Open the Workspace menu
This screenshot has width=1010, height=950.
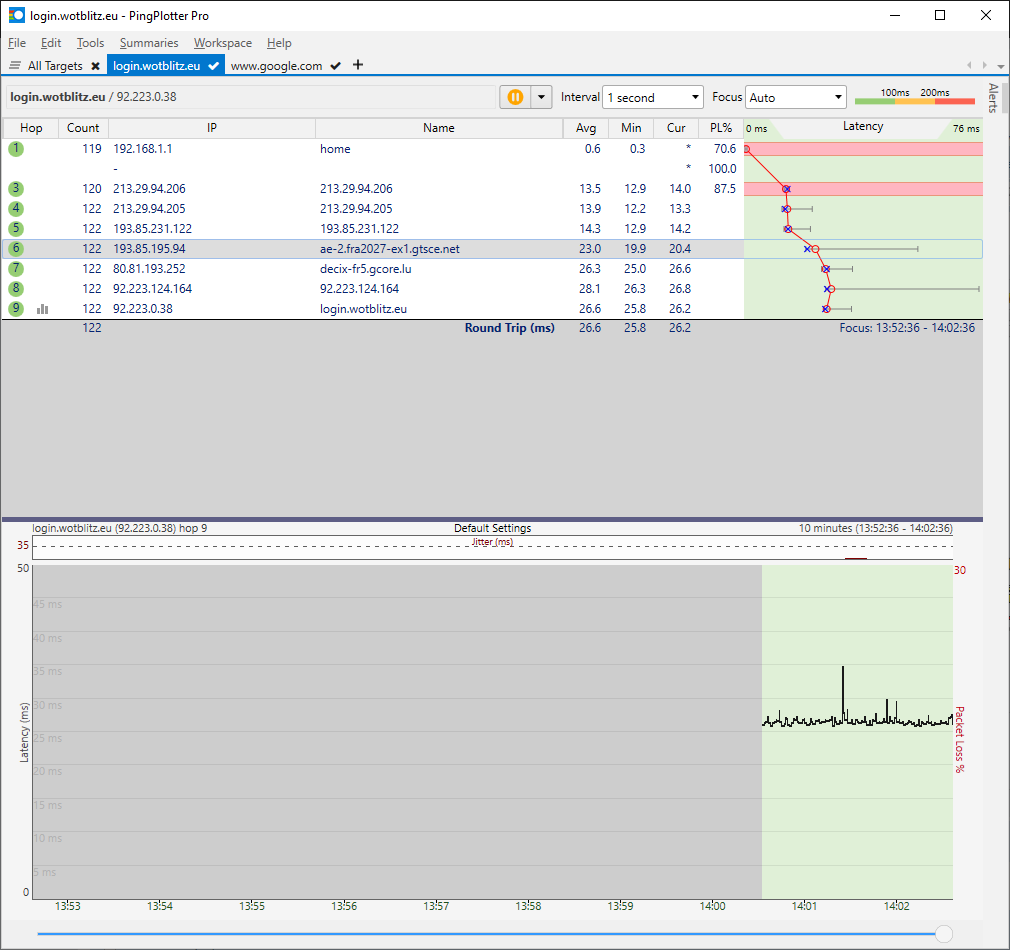click(x=223, y=43)
